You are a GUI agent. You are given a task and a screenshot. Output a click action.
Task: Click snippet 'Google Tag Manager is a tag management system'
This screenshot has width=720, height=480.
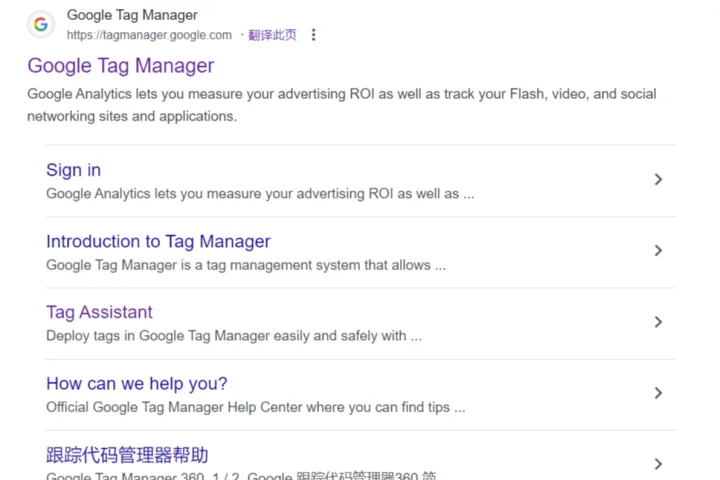tap(246, 265)
